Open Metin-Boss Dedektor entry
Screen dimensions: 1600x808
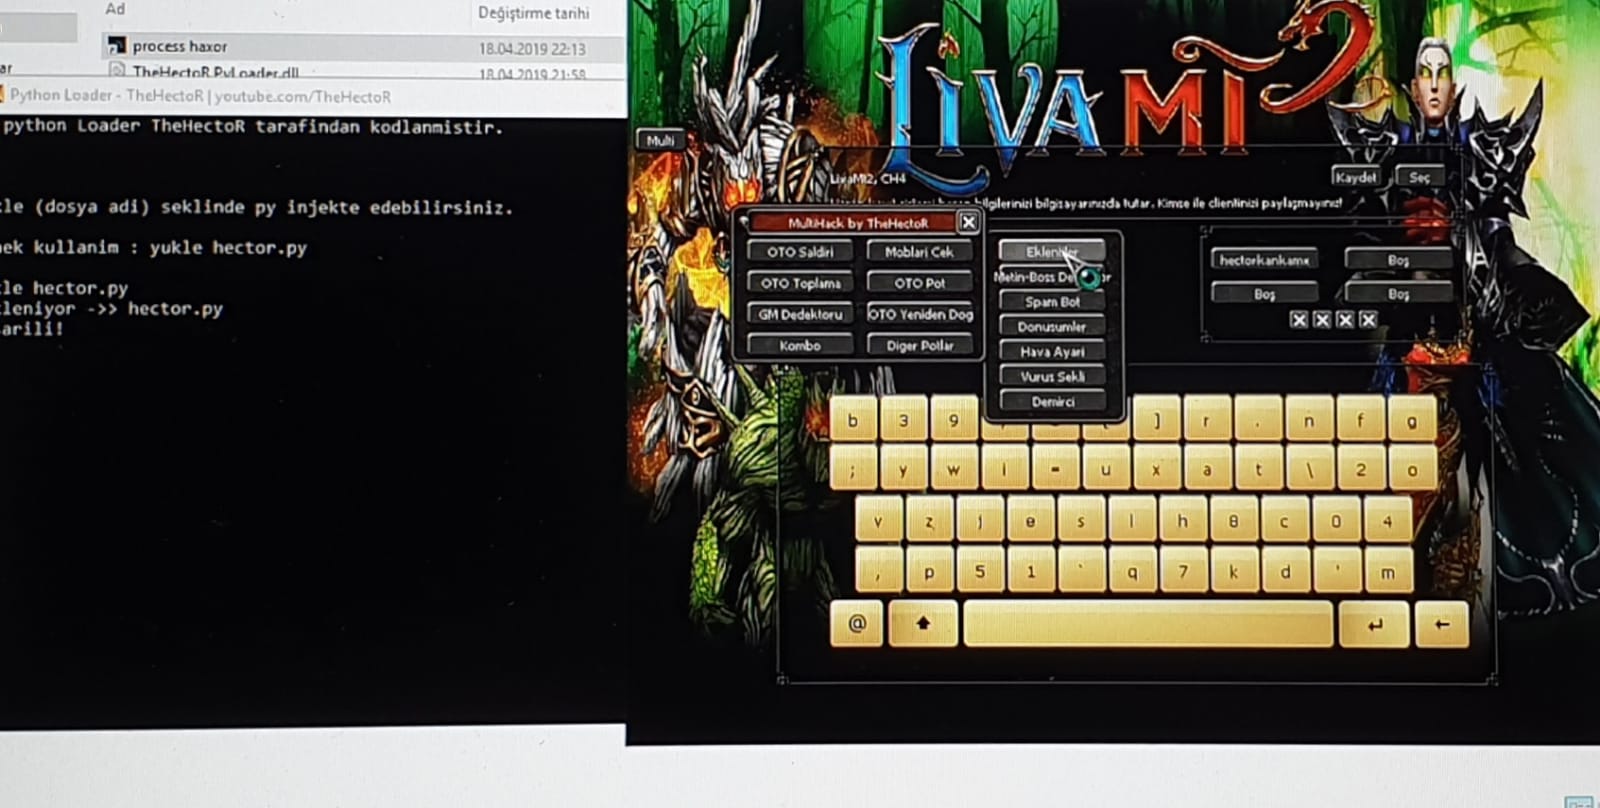(1052, 277)
